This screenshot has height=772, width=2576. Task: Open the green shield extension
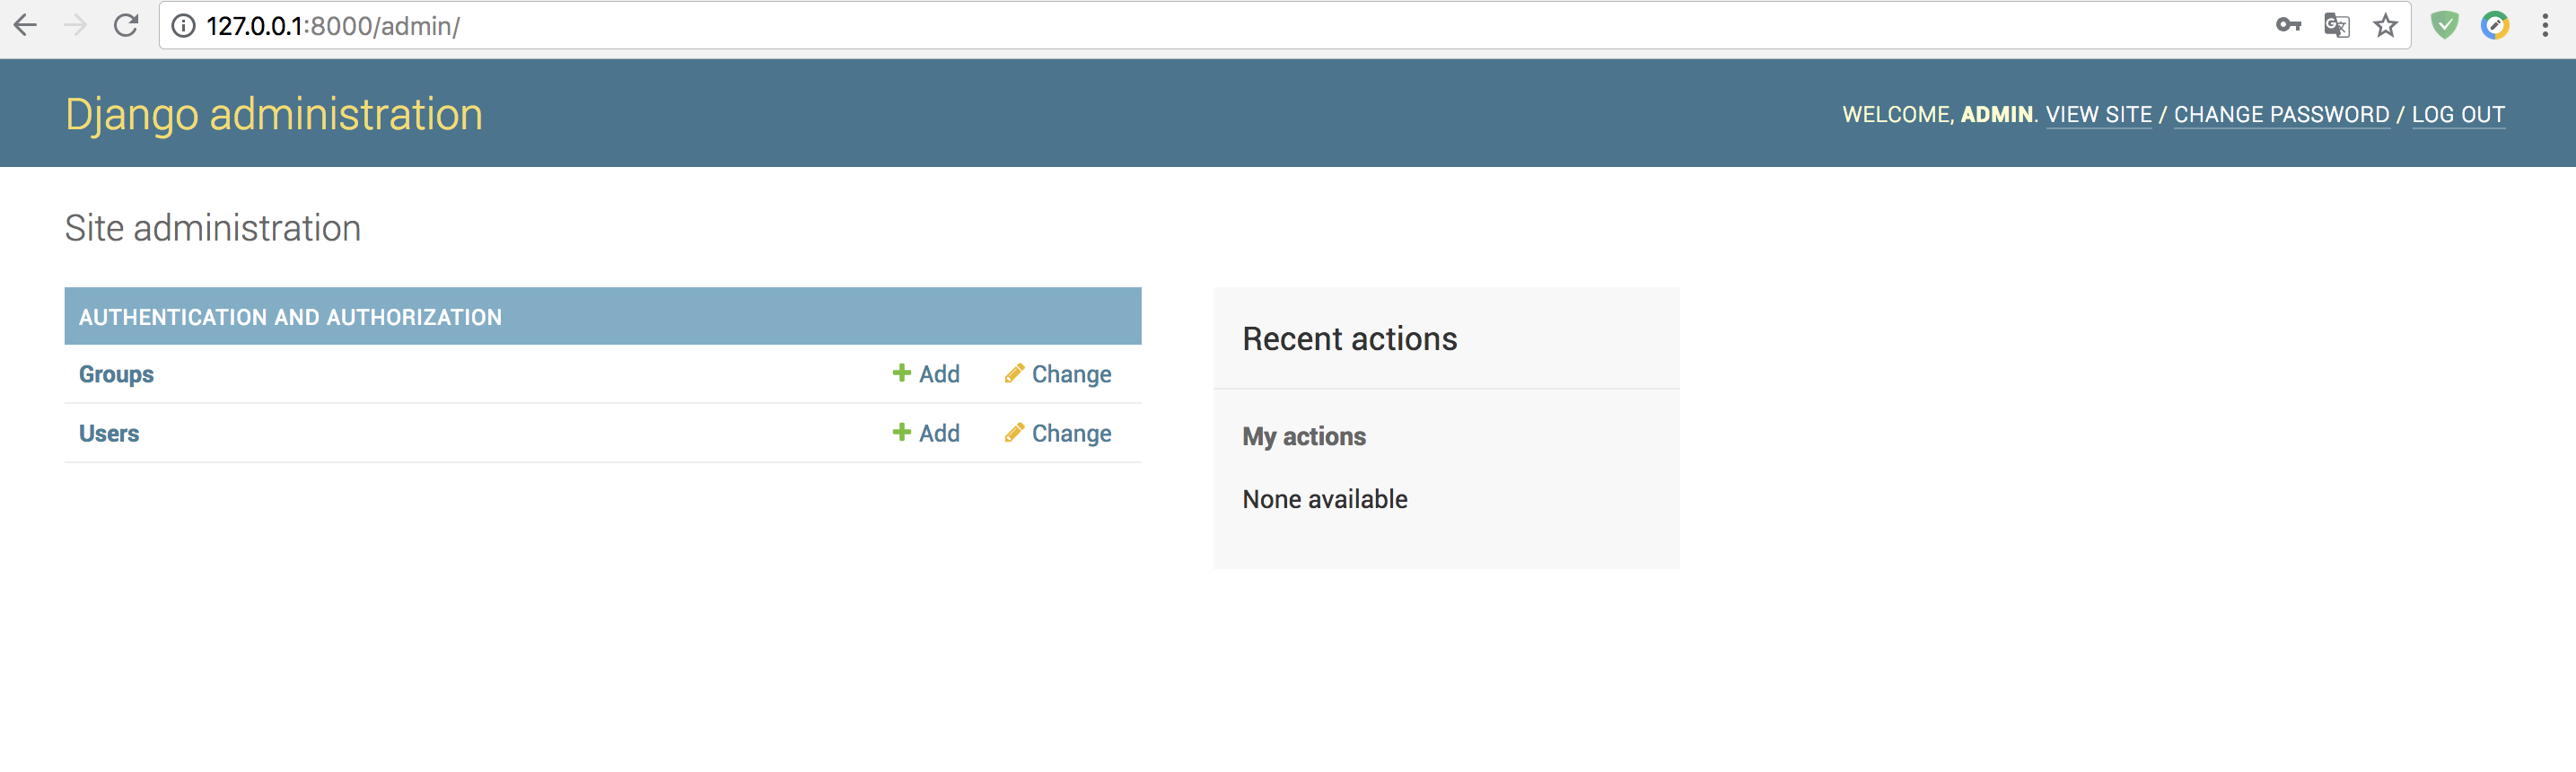click(x=2445, y=25)
